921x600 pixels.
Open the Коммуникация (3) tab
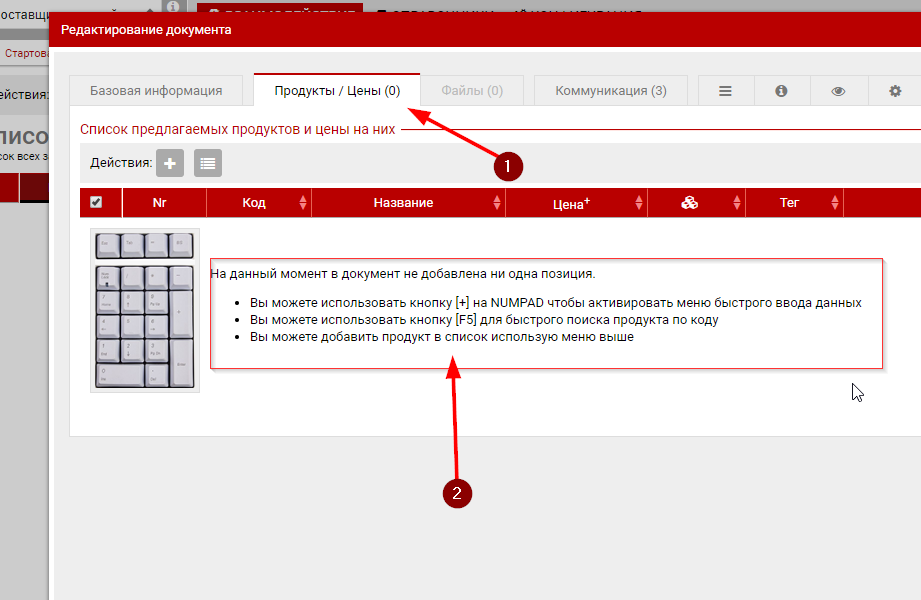(x=611, y=91)
